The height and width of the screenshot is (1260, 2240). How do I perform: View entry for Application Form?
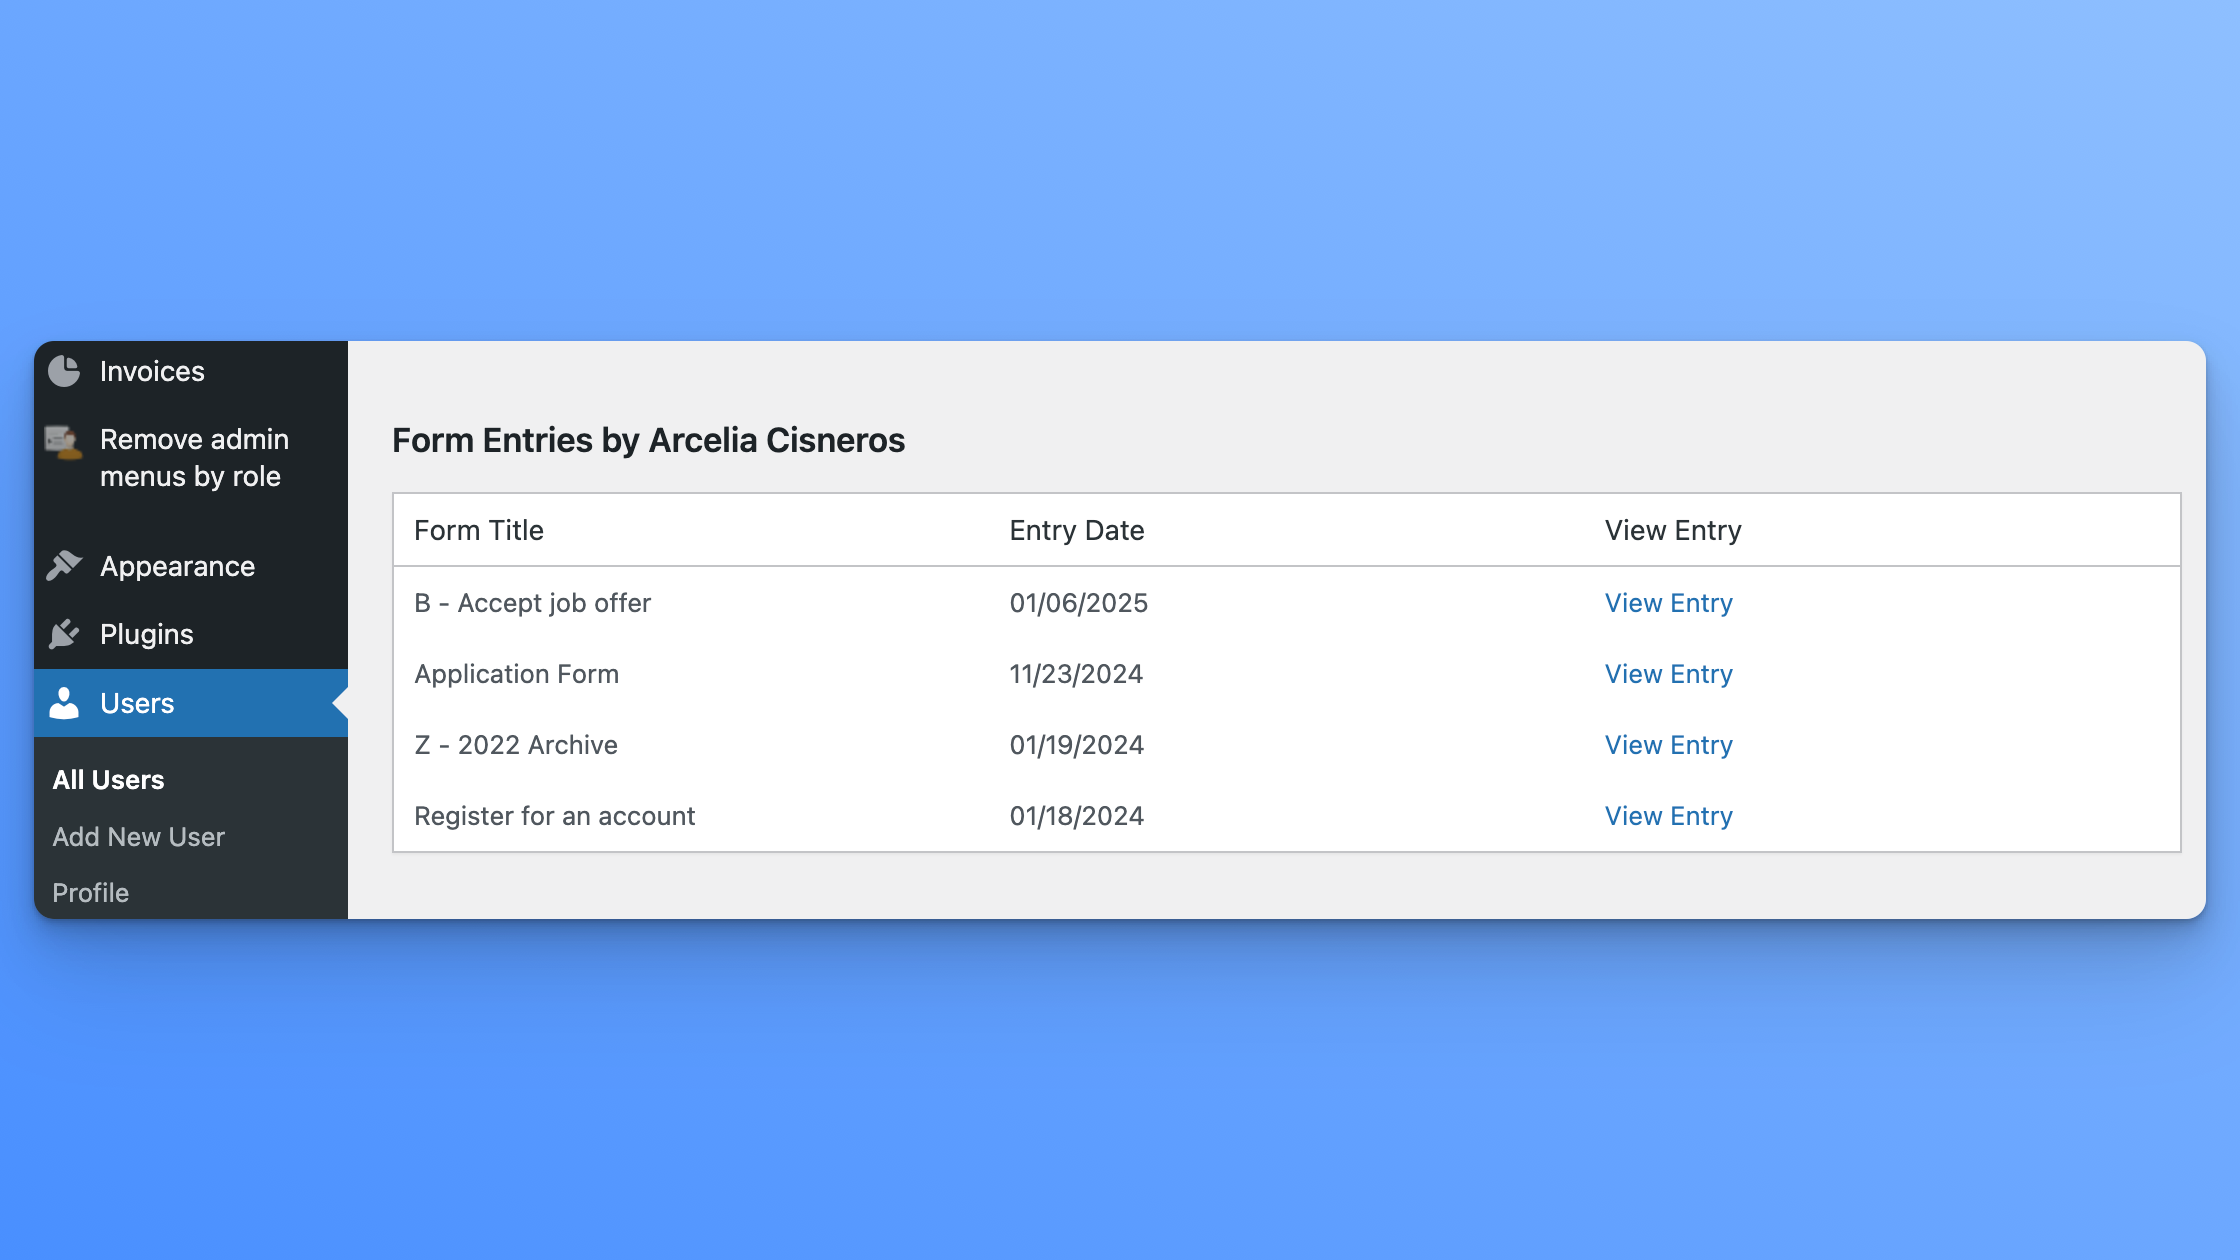pos(1668,674)
